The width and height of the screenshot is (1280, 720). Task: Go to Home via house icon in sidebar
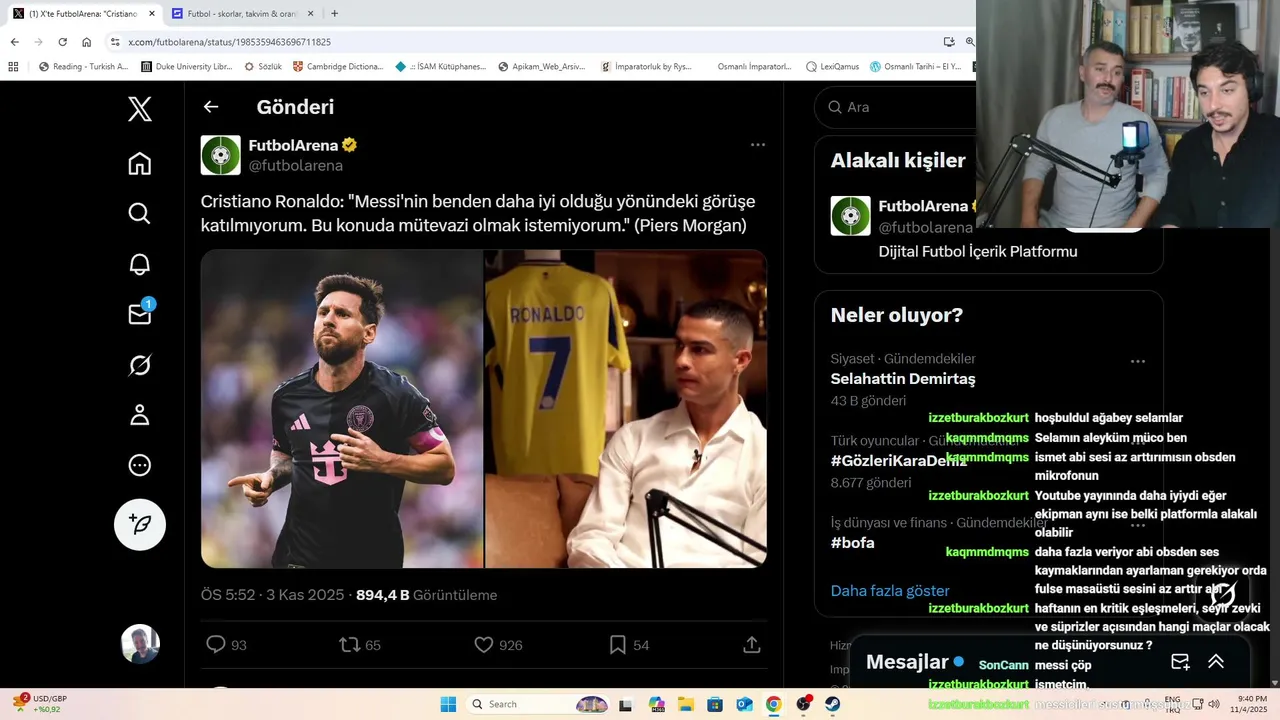pyautogui.click(x=140, y=163)
